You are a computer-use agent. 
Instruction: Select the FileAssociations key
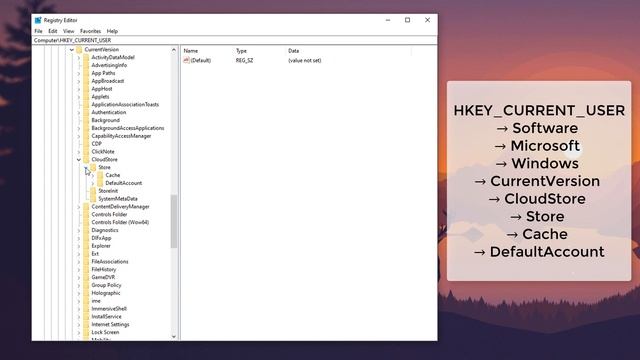click(x=110, y=262)
